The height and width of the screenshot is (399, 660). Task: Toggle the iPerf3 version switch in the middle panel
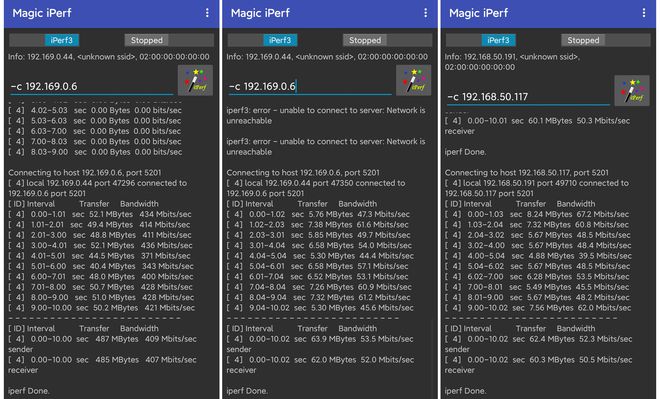[x=263, y=40]
